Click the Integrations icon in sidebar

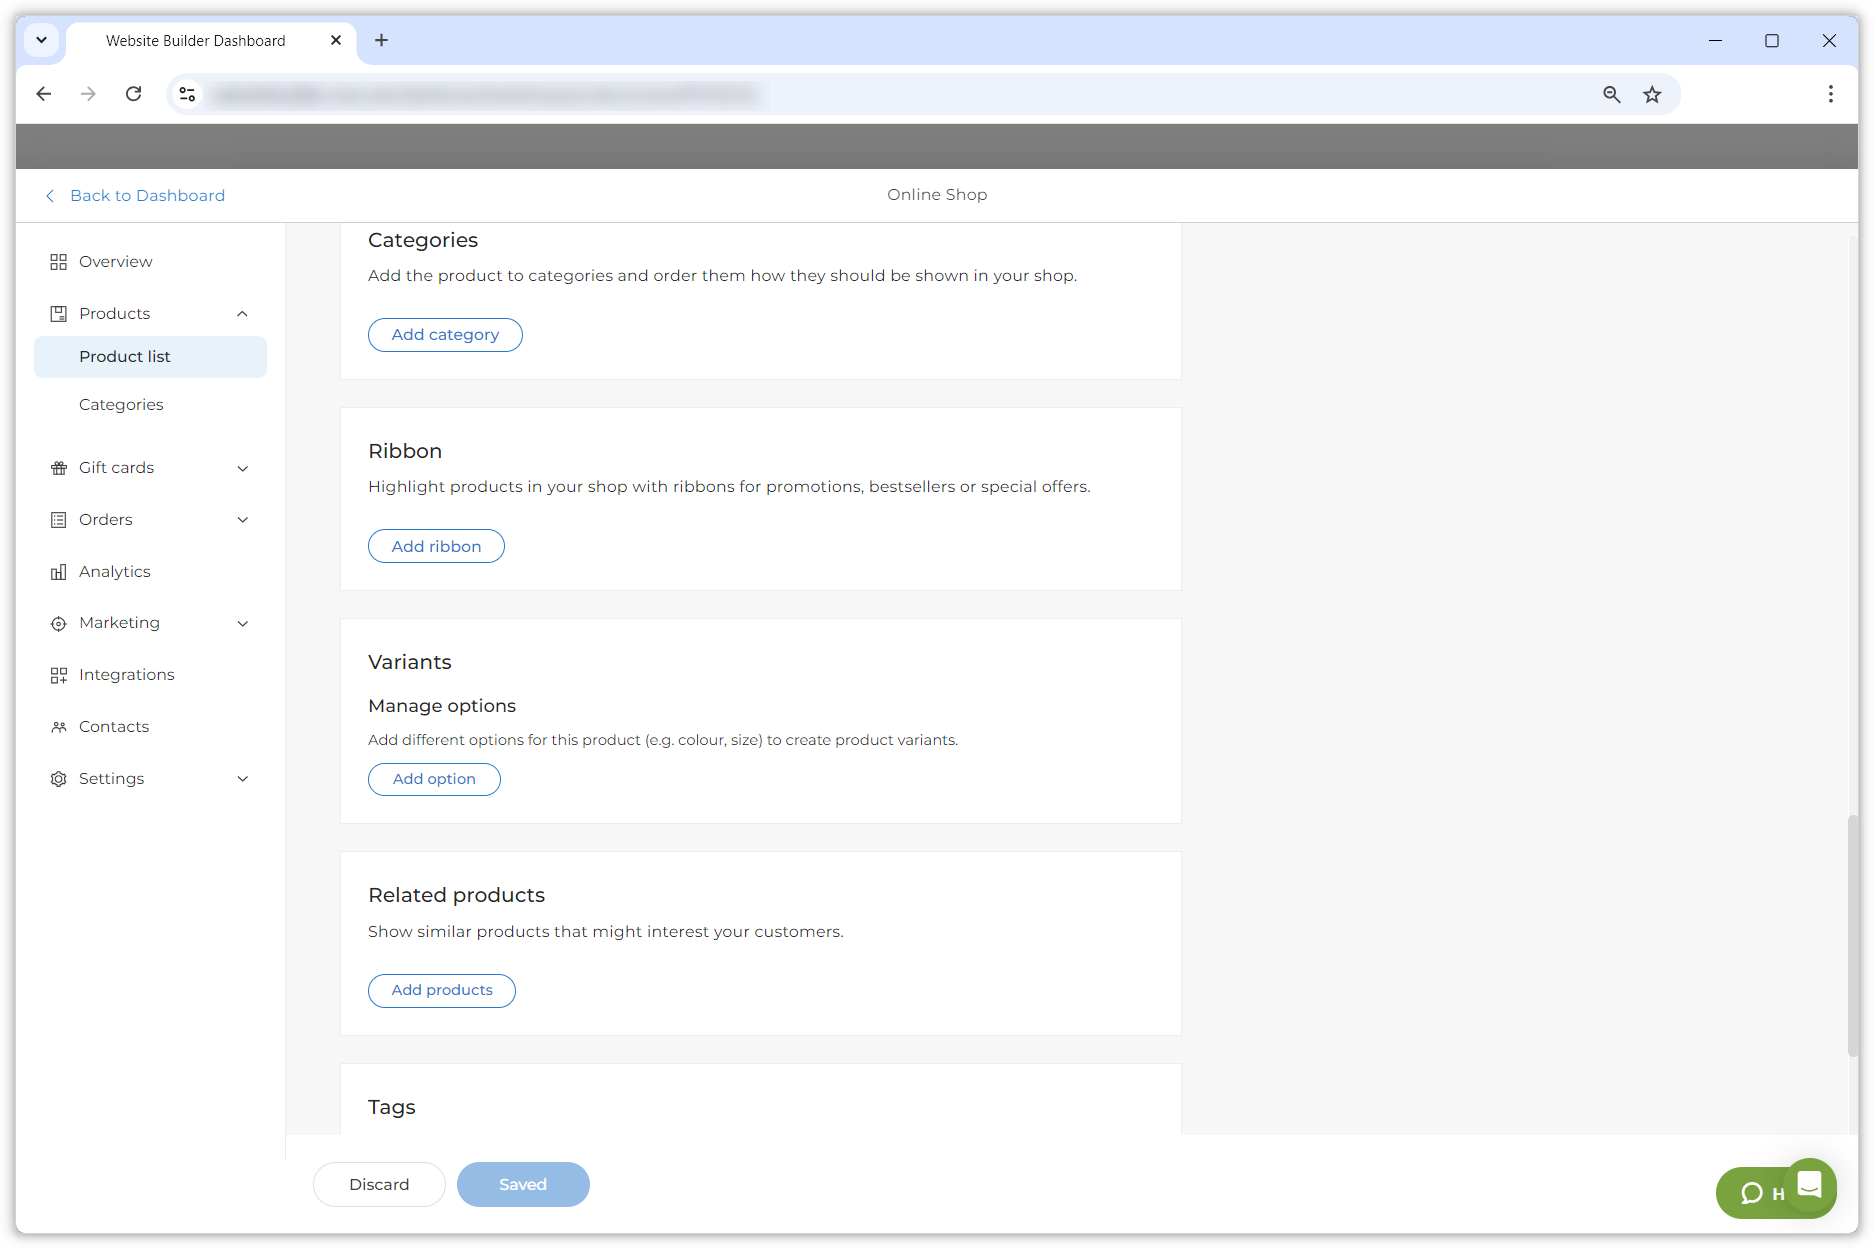(58, 675)
